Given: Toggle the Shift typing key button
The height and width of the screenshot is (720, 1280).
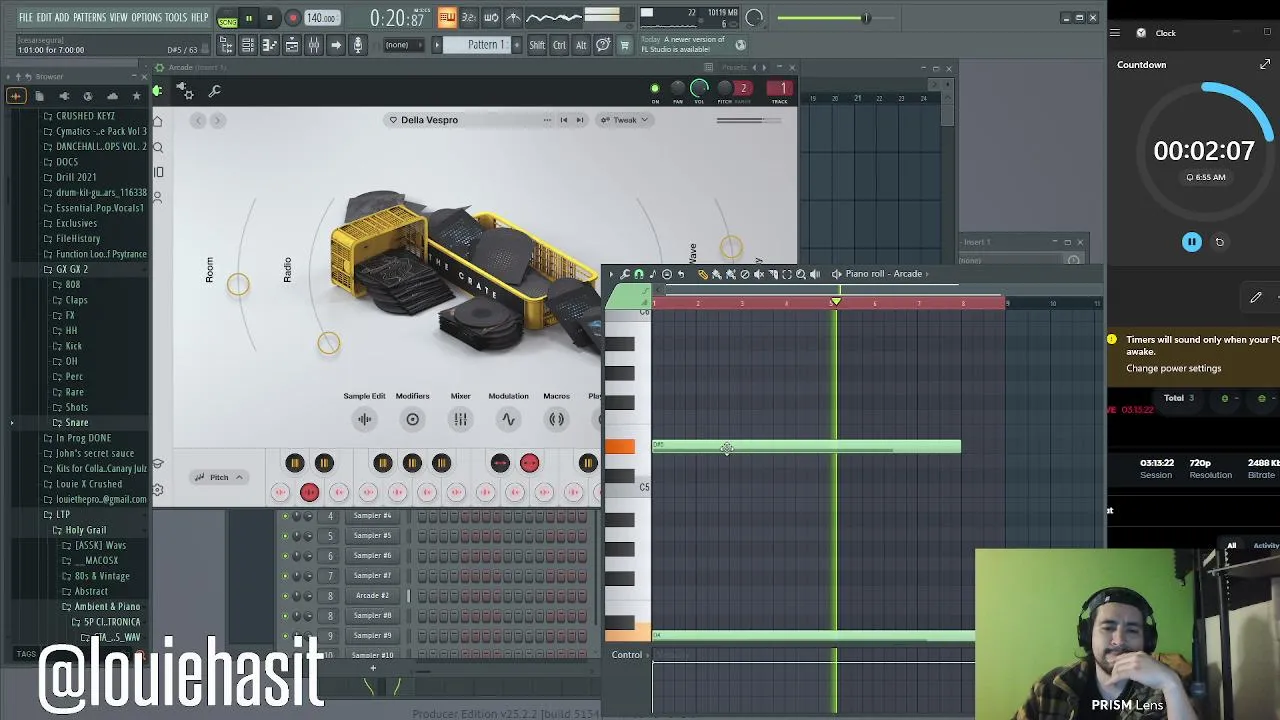Looking at the screenshot, I should pos(537,45).
